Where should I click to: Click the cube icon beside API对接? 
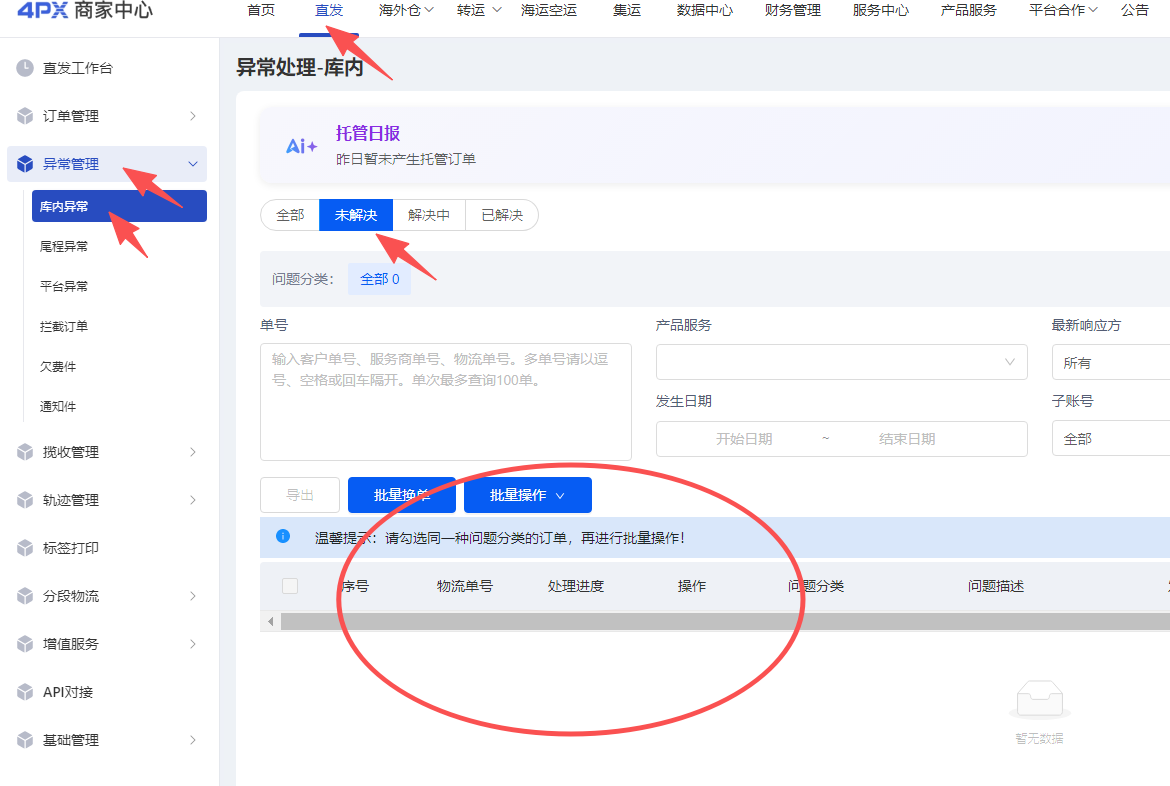(25, 692)
